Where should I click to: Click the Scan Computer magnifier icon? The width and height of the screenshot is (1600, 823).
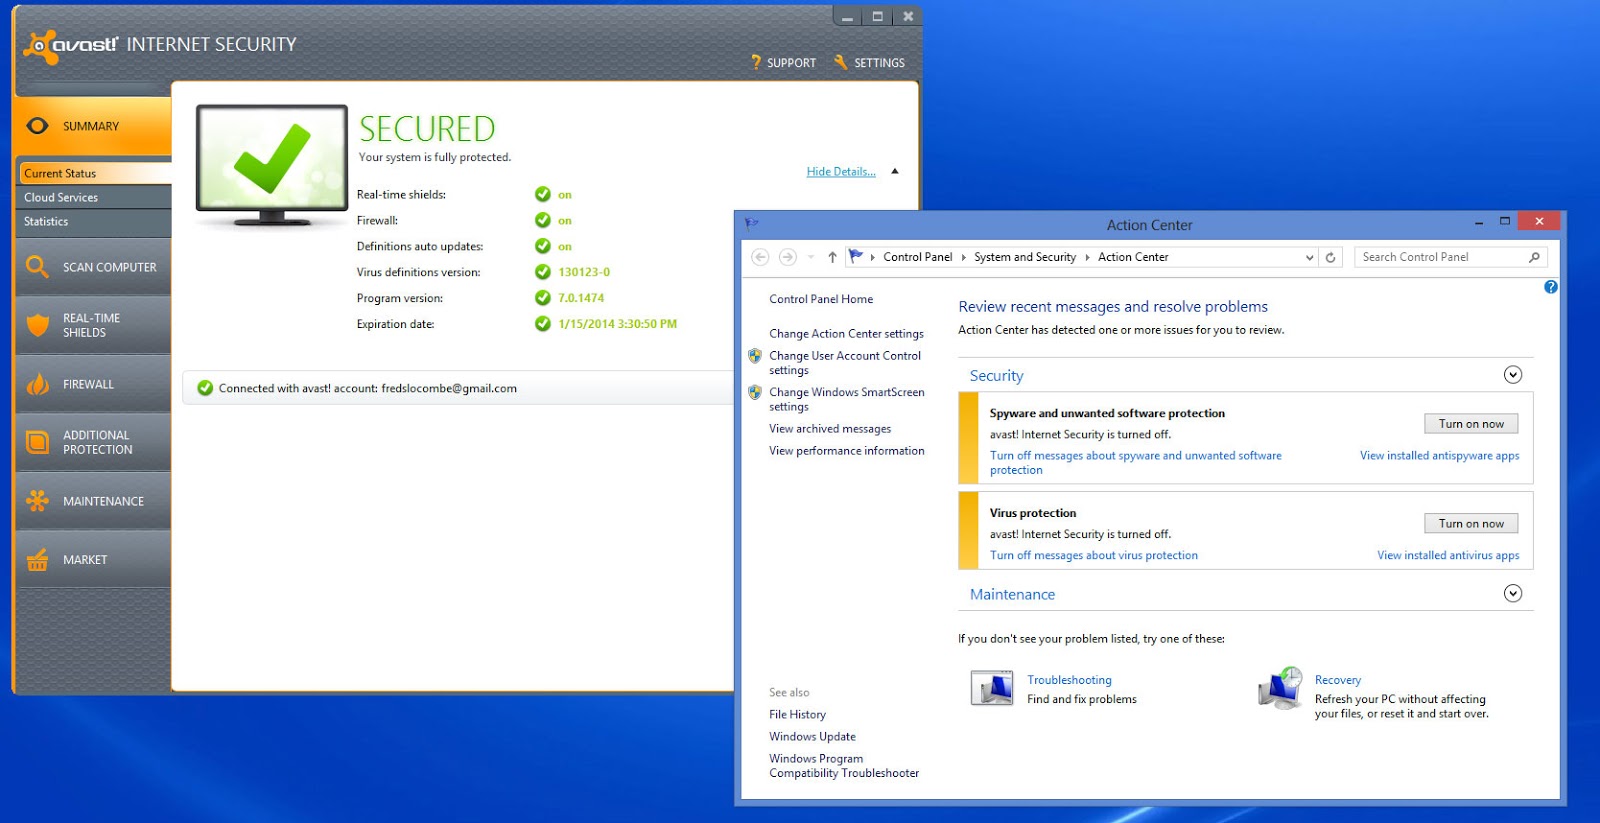click(x=38, y=267)
